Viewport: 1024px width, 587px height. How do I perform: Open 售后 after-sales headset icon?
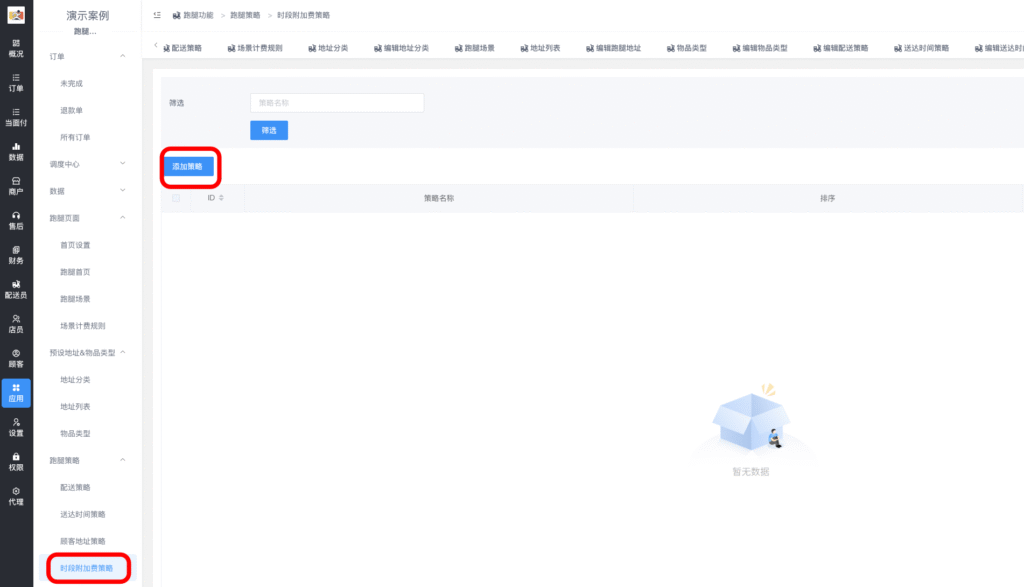[x=16, y=220]
